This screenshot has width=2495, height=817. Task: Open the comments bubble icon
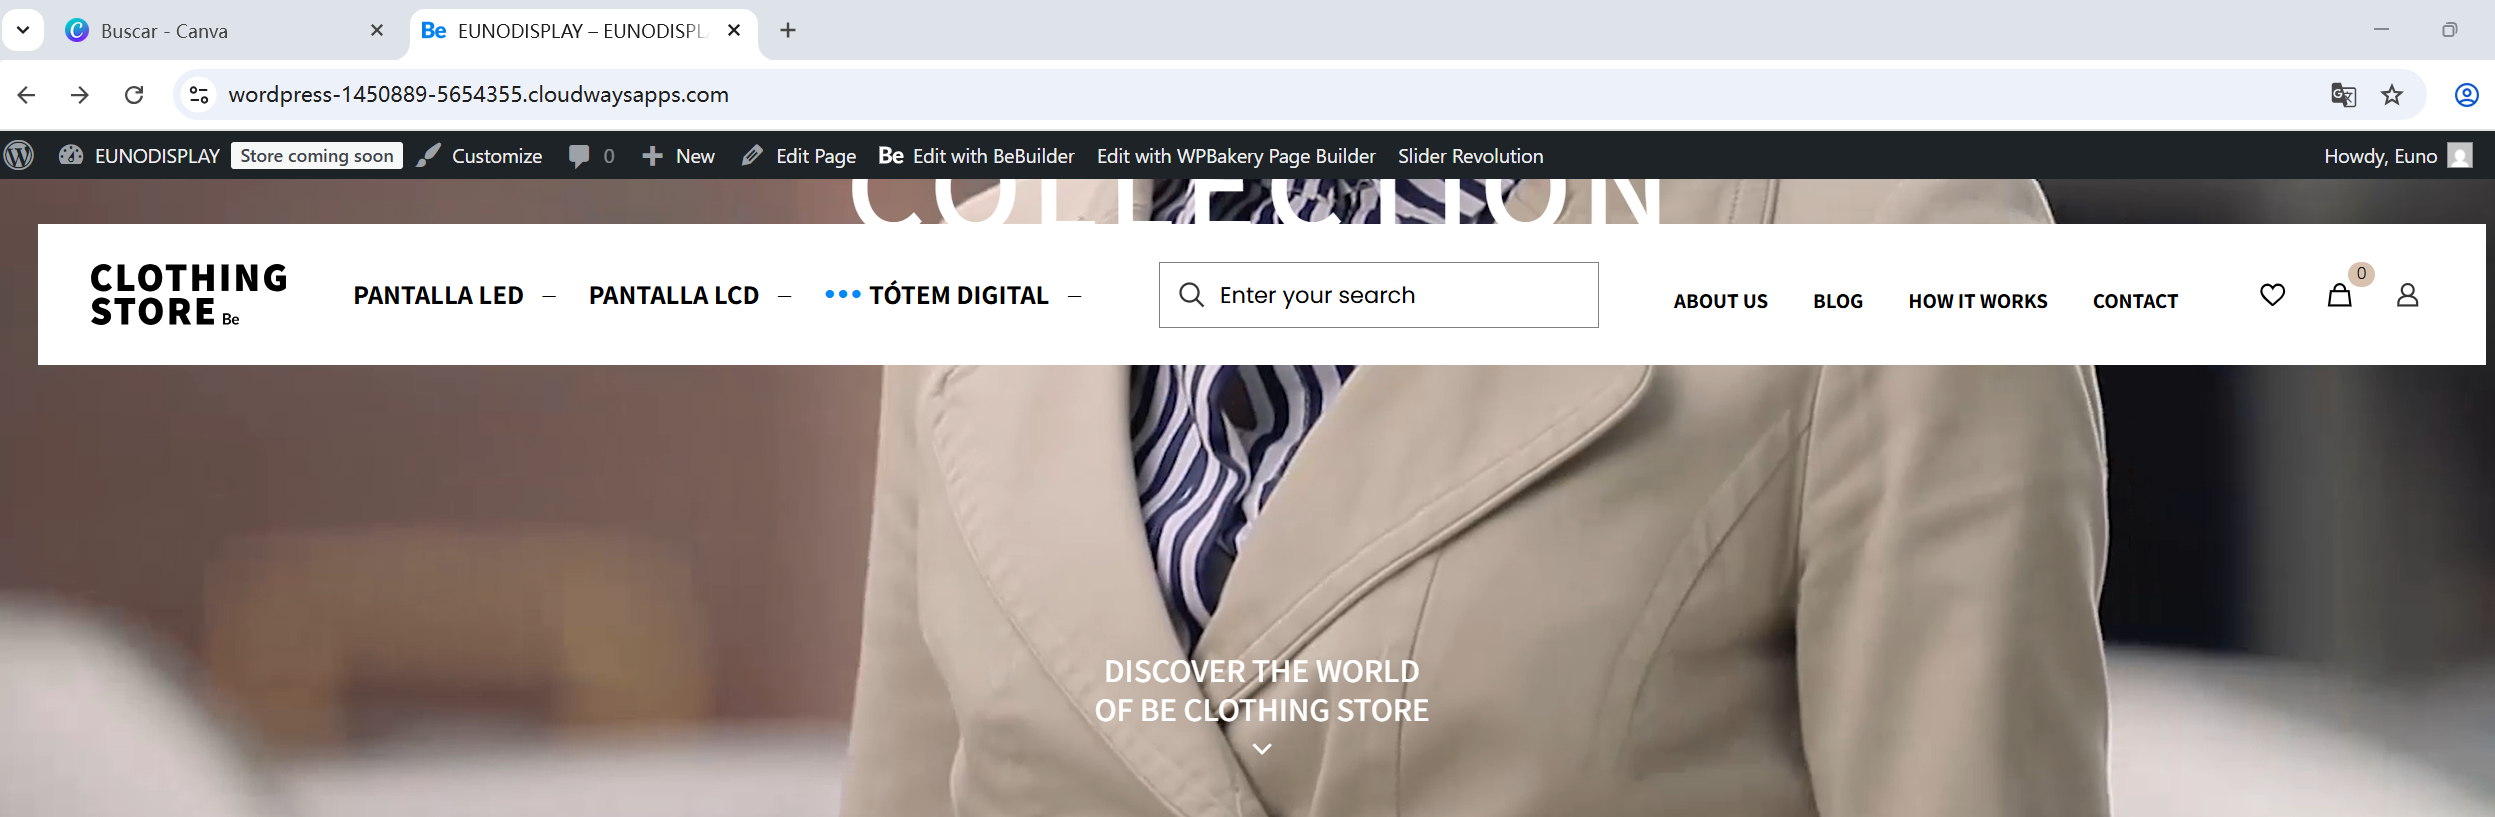pos(579,156)
